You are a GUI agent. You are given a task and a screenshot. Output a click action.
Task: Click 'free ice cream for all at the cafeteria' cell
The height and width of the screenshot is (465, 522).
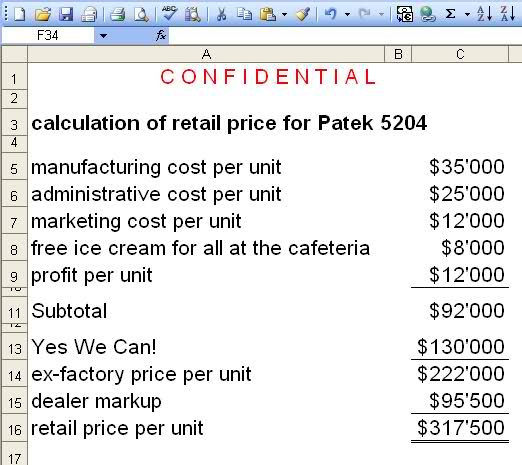click(x=206, y=248)
